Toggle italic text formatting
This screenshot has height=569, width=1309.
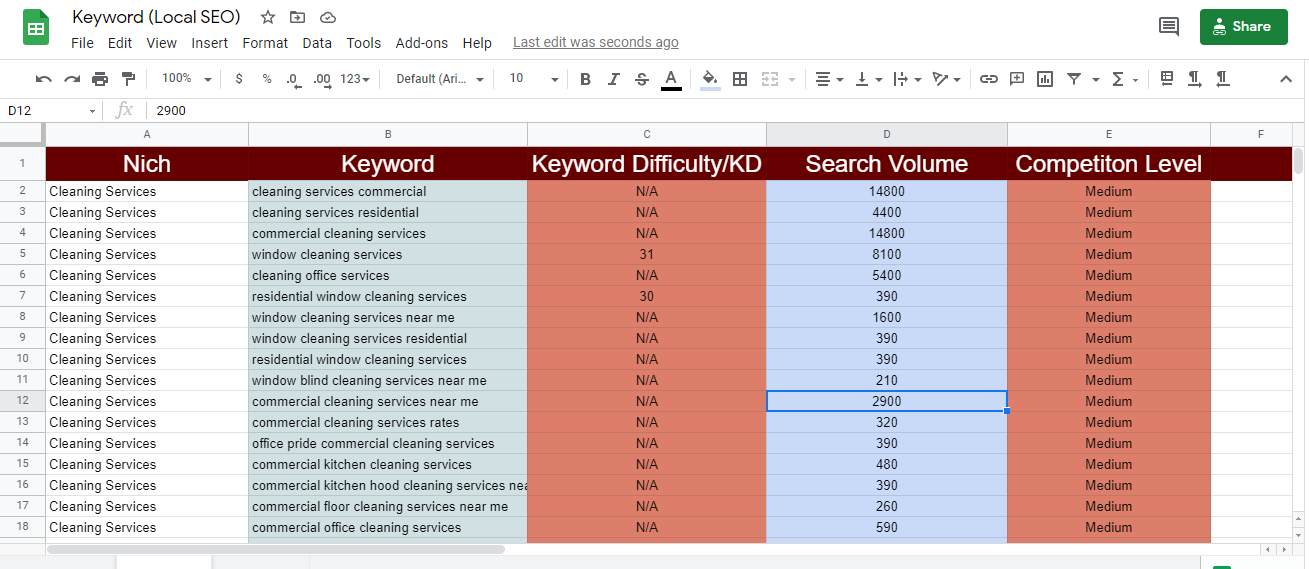(614, 79)
